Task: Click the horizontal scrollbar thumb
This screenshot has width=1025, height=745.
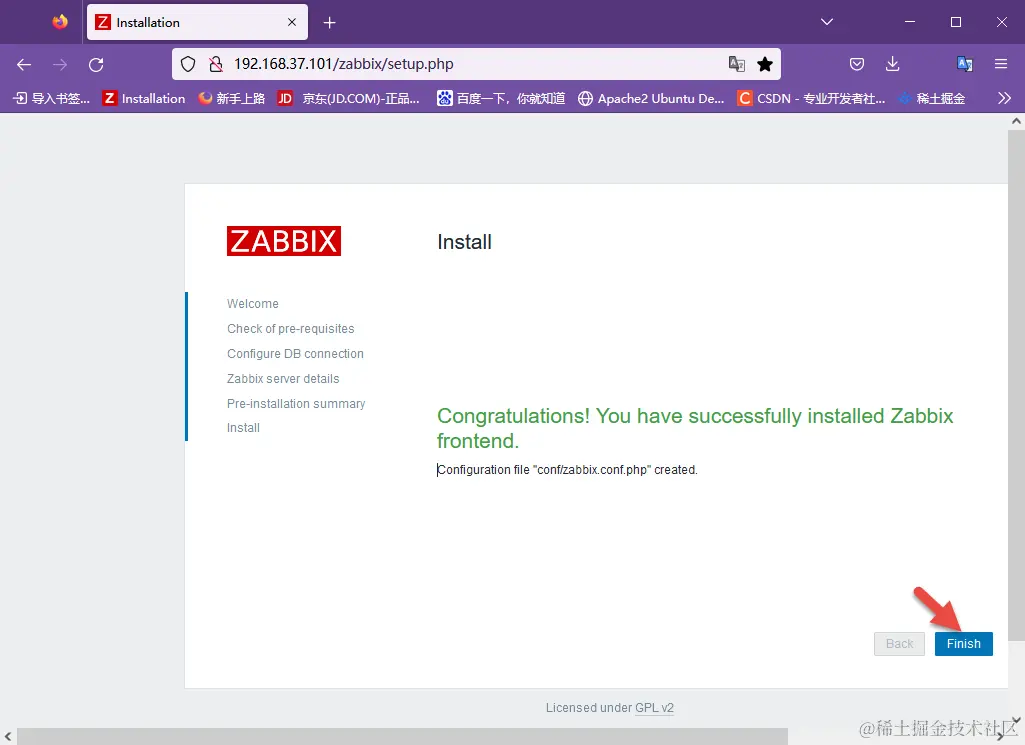Action: [x=402, y=737]
